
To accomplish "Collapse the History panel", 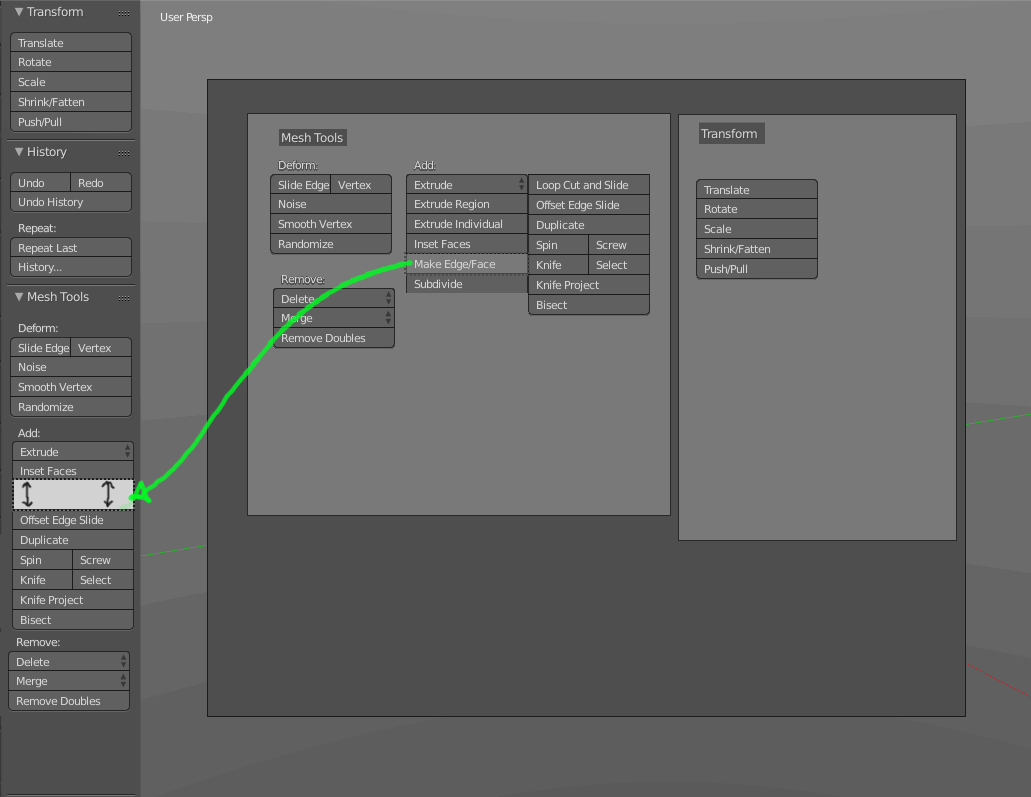I will (19, 152).
